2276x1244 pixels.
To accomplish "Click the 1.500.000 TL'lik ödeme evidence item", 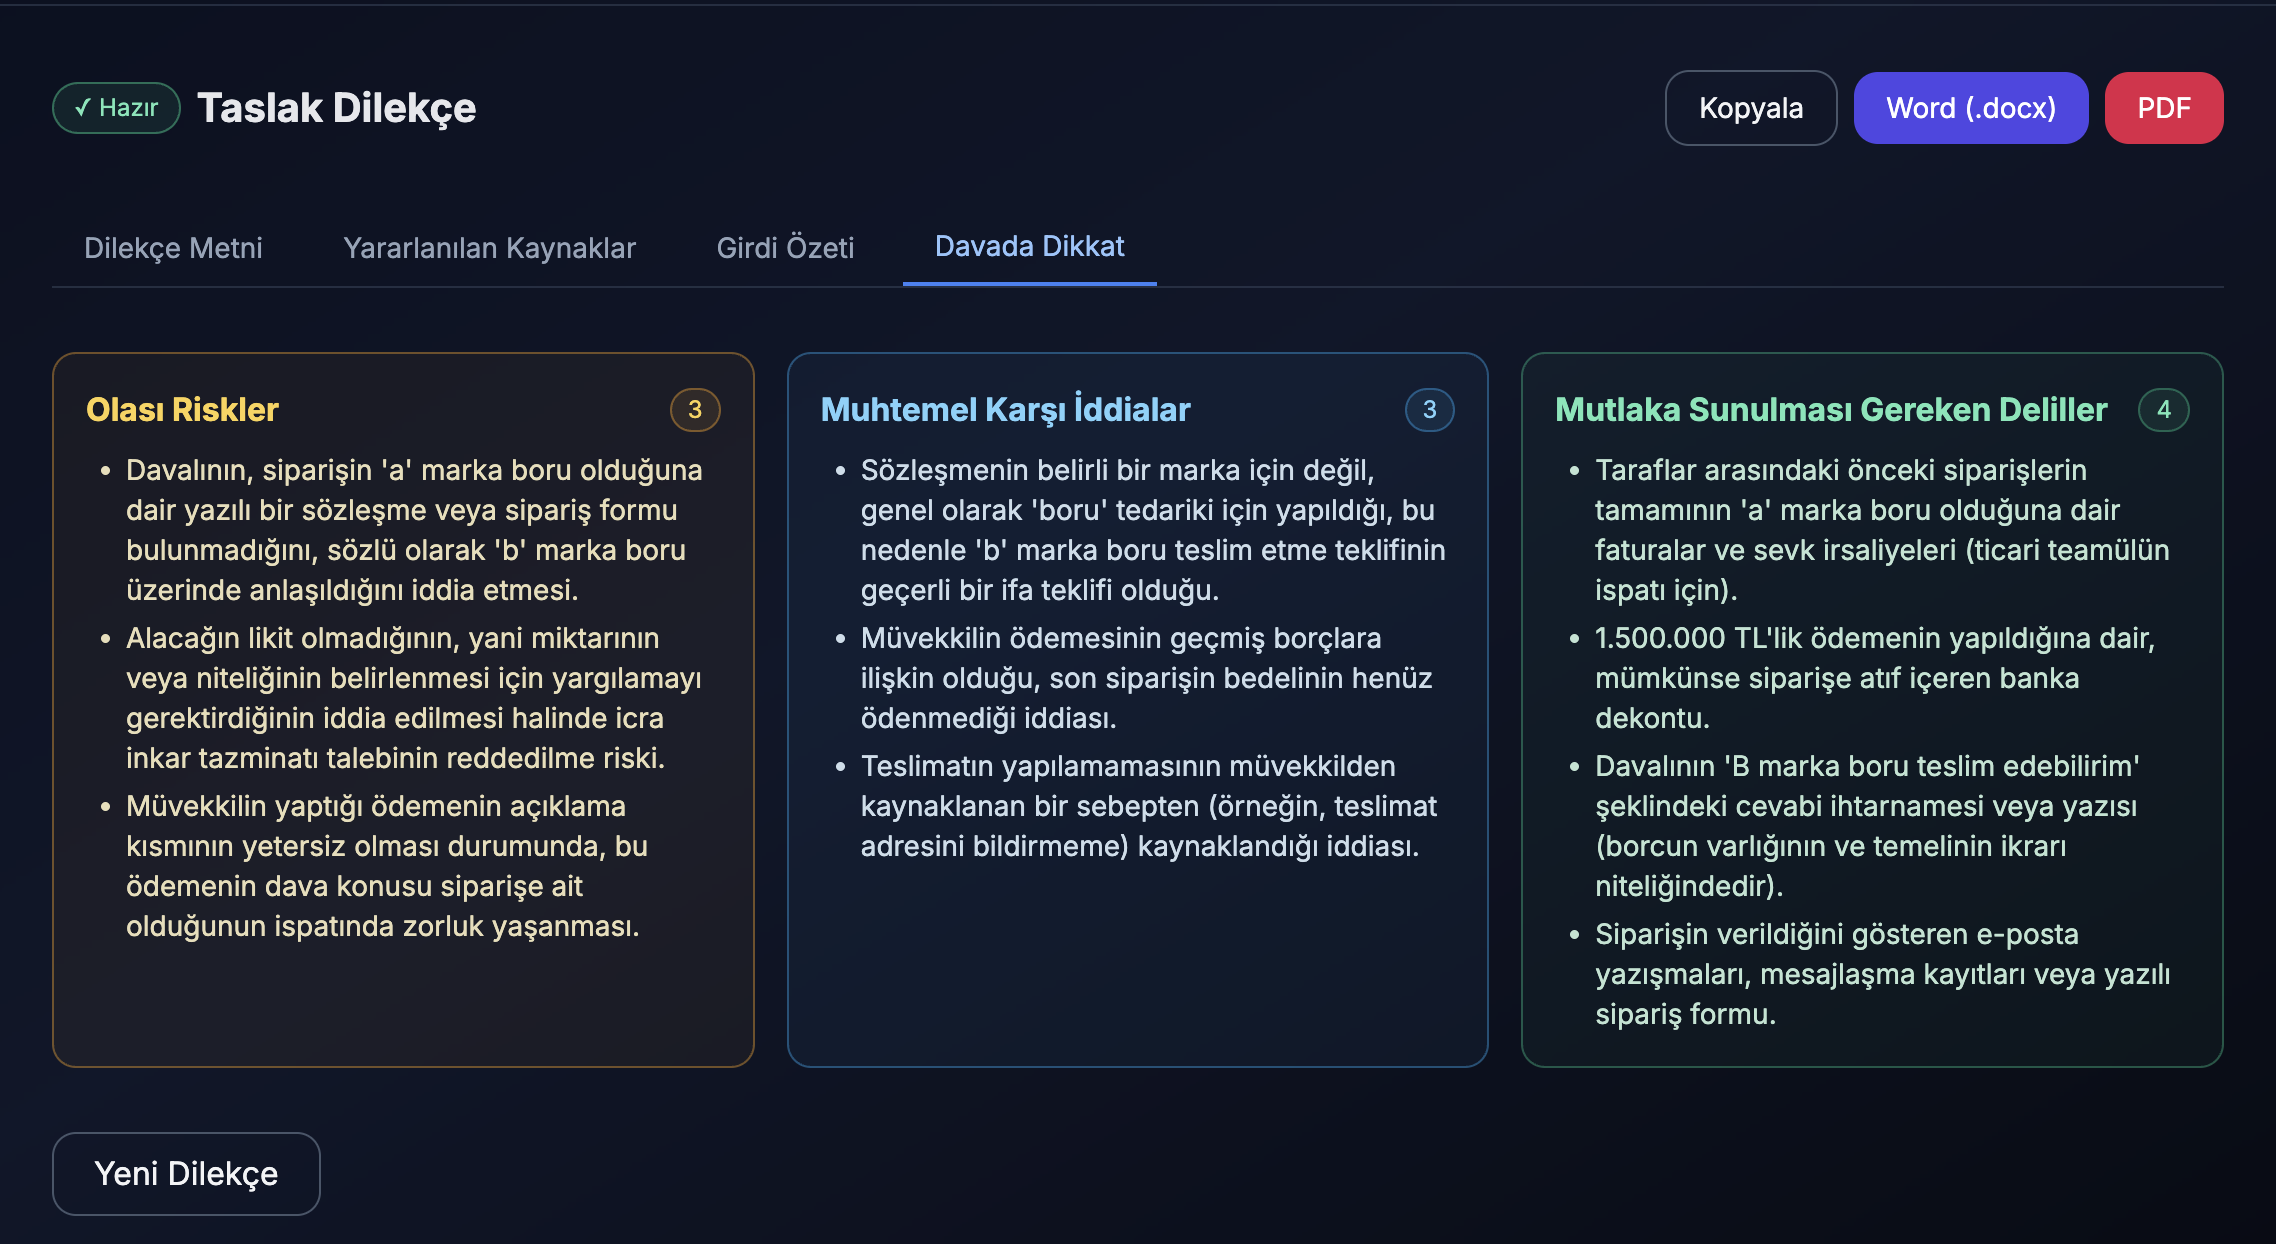I will click(1874, 678).
